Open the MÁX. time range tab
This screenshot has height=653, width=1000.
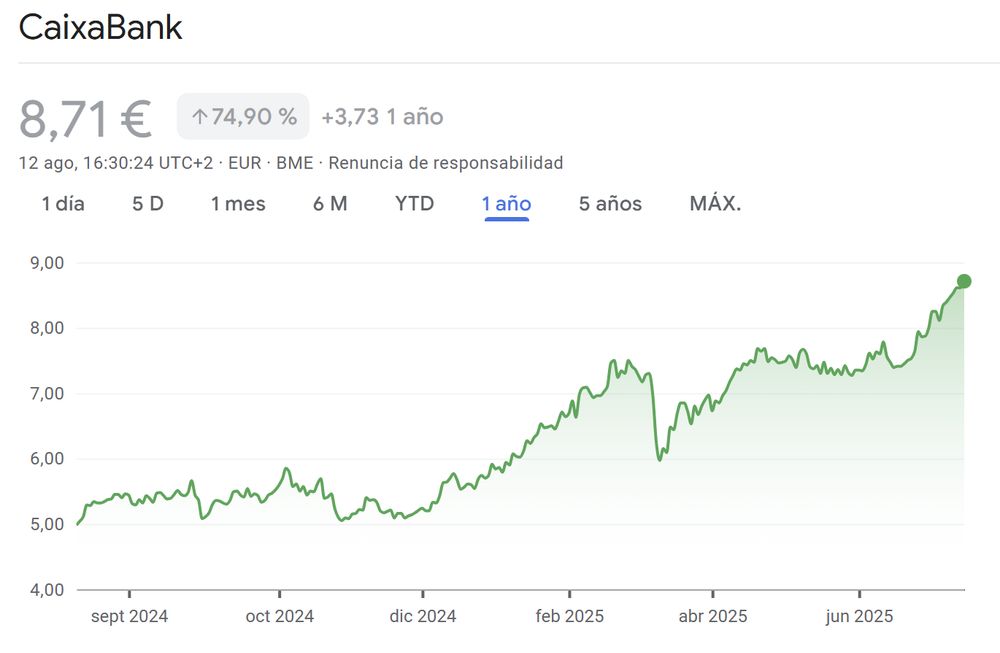[715, 204]
